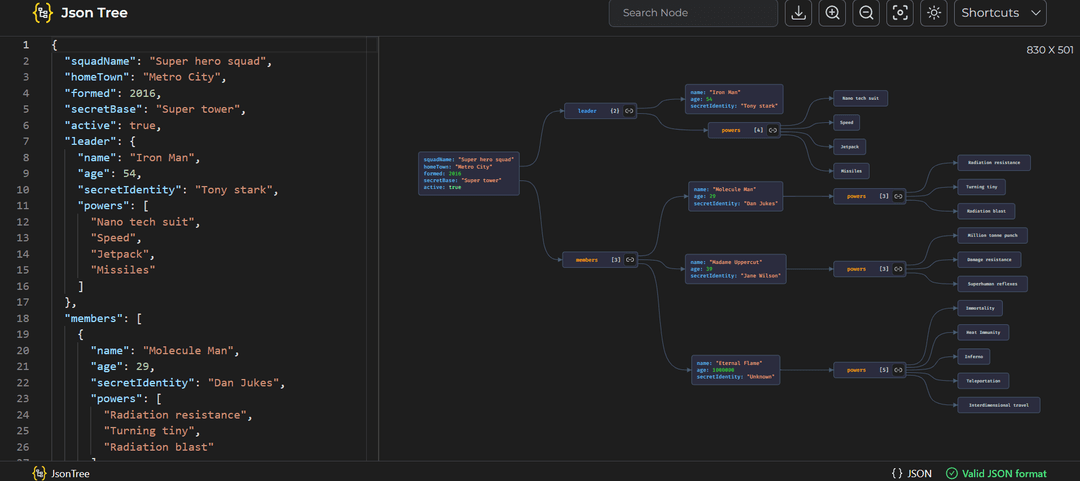Click the "Super tower" value in editor
1080x481 pixels.
(x=198, y=109)
